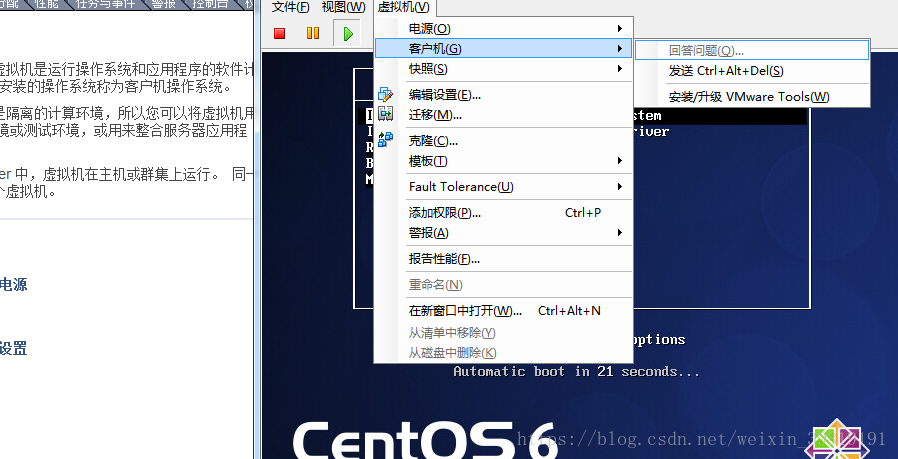Open the 视图(W) menu
The height and width of the screenshot is (459, 898).
[343, 7]
